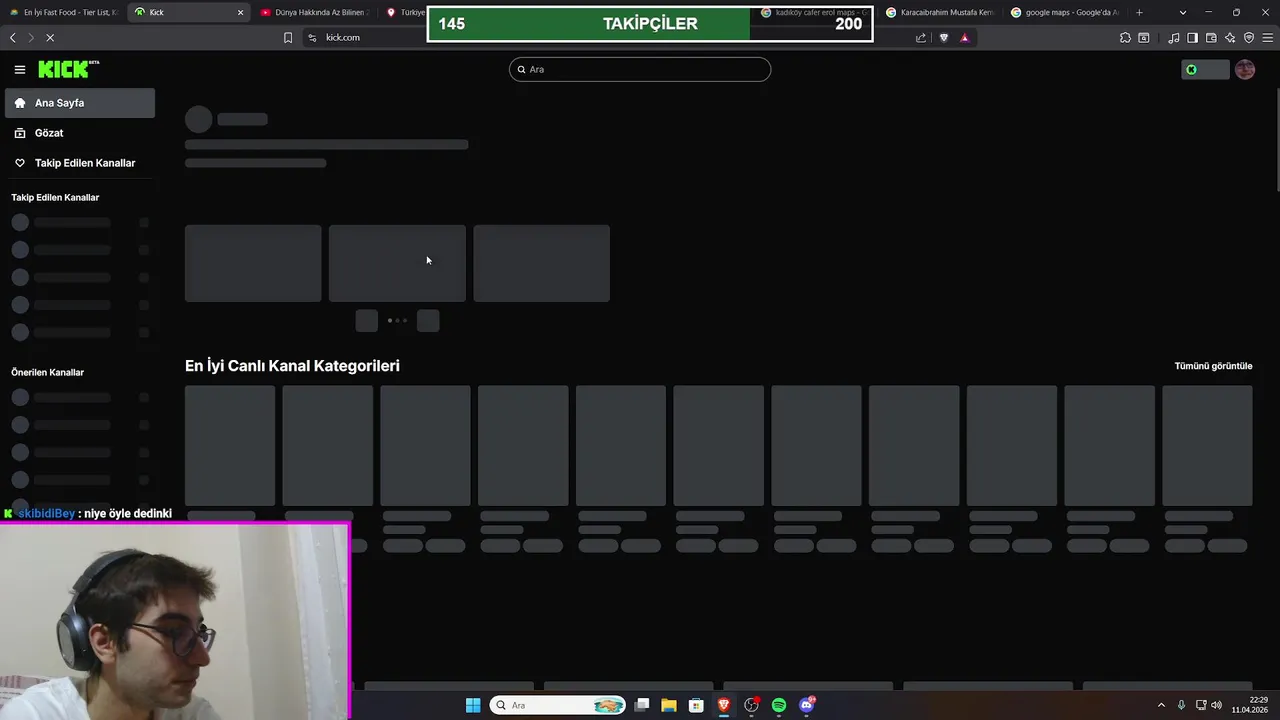Image resolution: width=1280 pixels, height=720 pixels.
Task: Bookmark this page with bookmark icon
Action: [x=288, y=37]
